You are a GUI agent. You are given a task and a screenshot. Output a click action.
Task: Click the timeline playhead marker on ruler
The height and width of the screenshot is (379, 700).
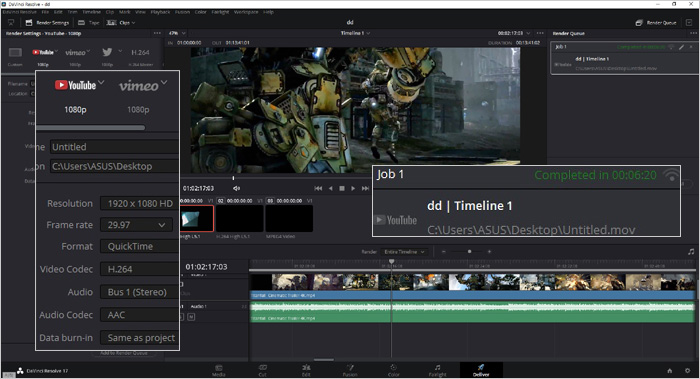pos(392,262)
